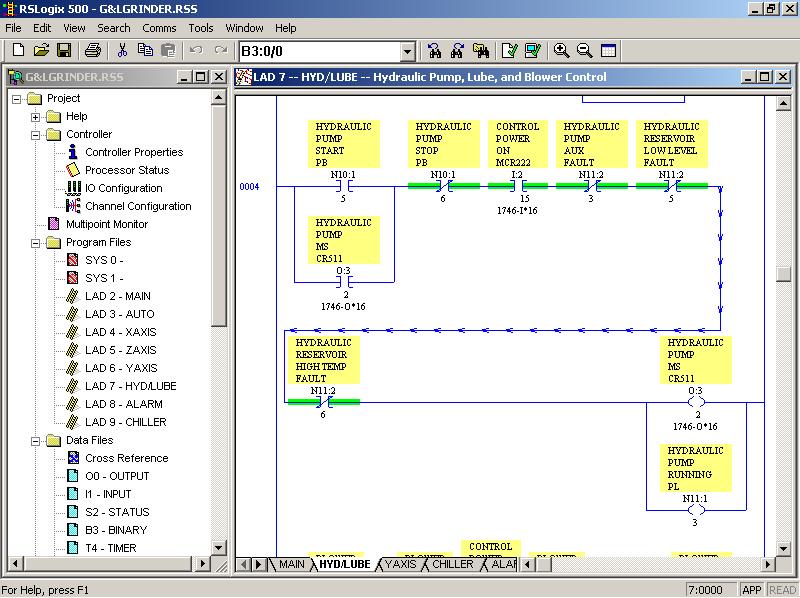Viewport: 800px width, 598px height.
Task: Switch to the YAXIS ladder tab
Action: (401, 564)
